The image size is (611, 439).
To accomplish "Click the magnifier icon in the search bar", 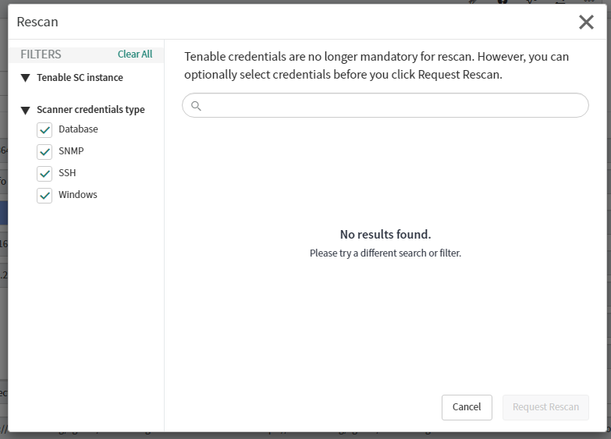I will [x=196, y=106].
